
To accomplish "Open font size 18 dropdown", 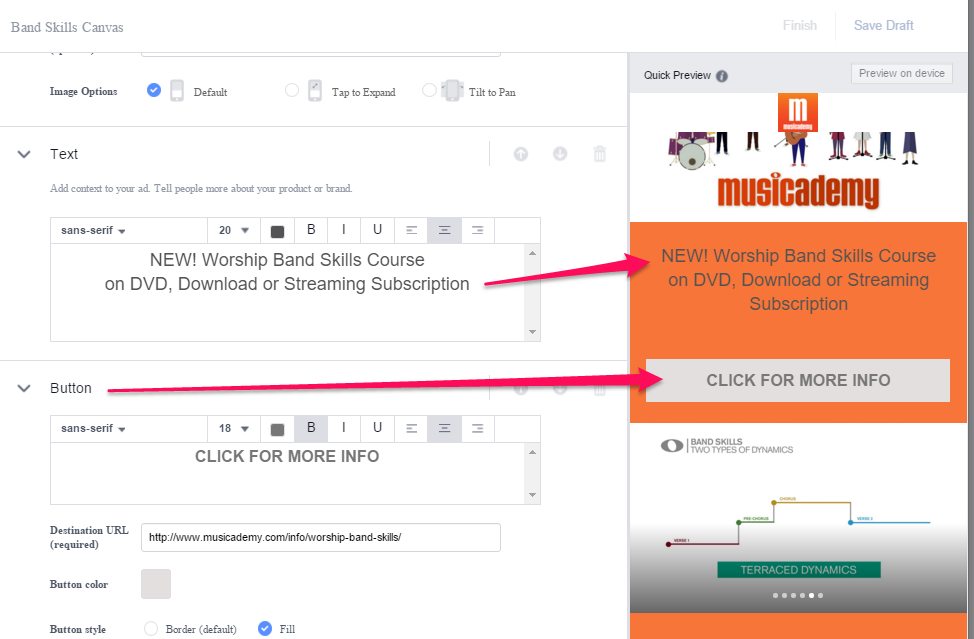I will 234,428.
